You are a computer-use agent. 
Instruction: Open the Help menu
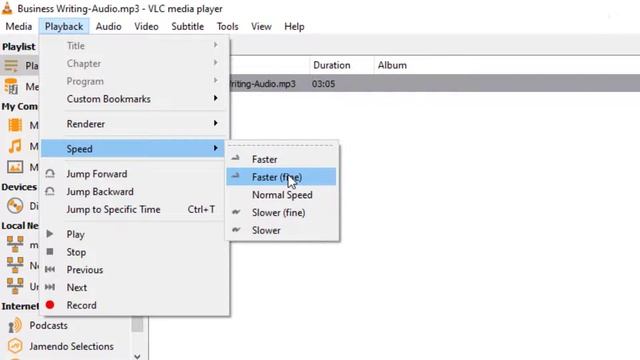click(x=294, y=27)
